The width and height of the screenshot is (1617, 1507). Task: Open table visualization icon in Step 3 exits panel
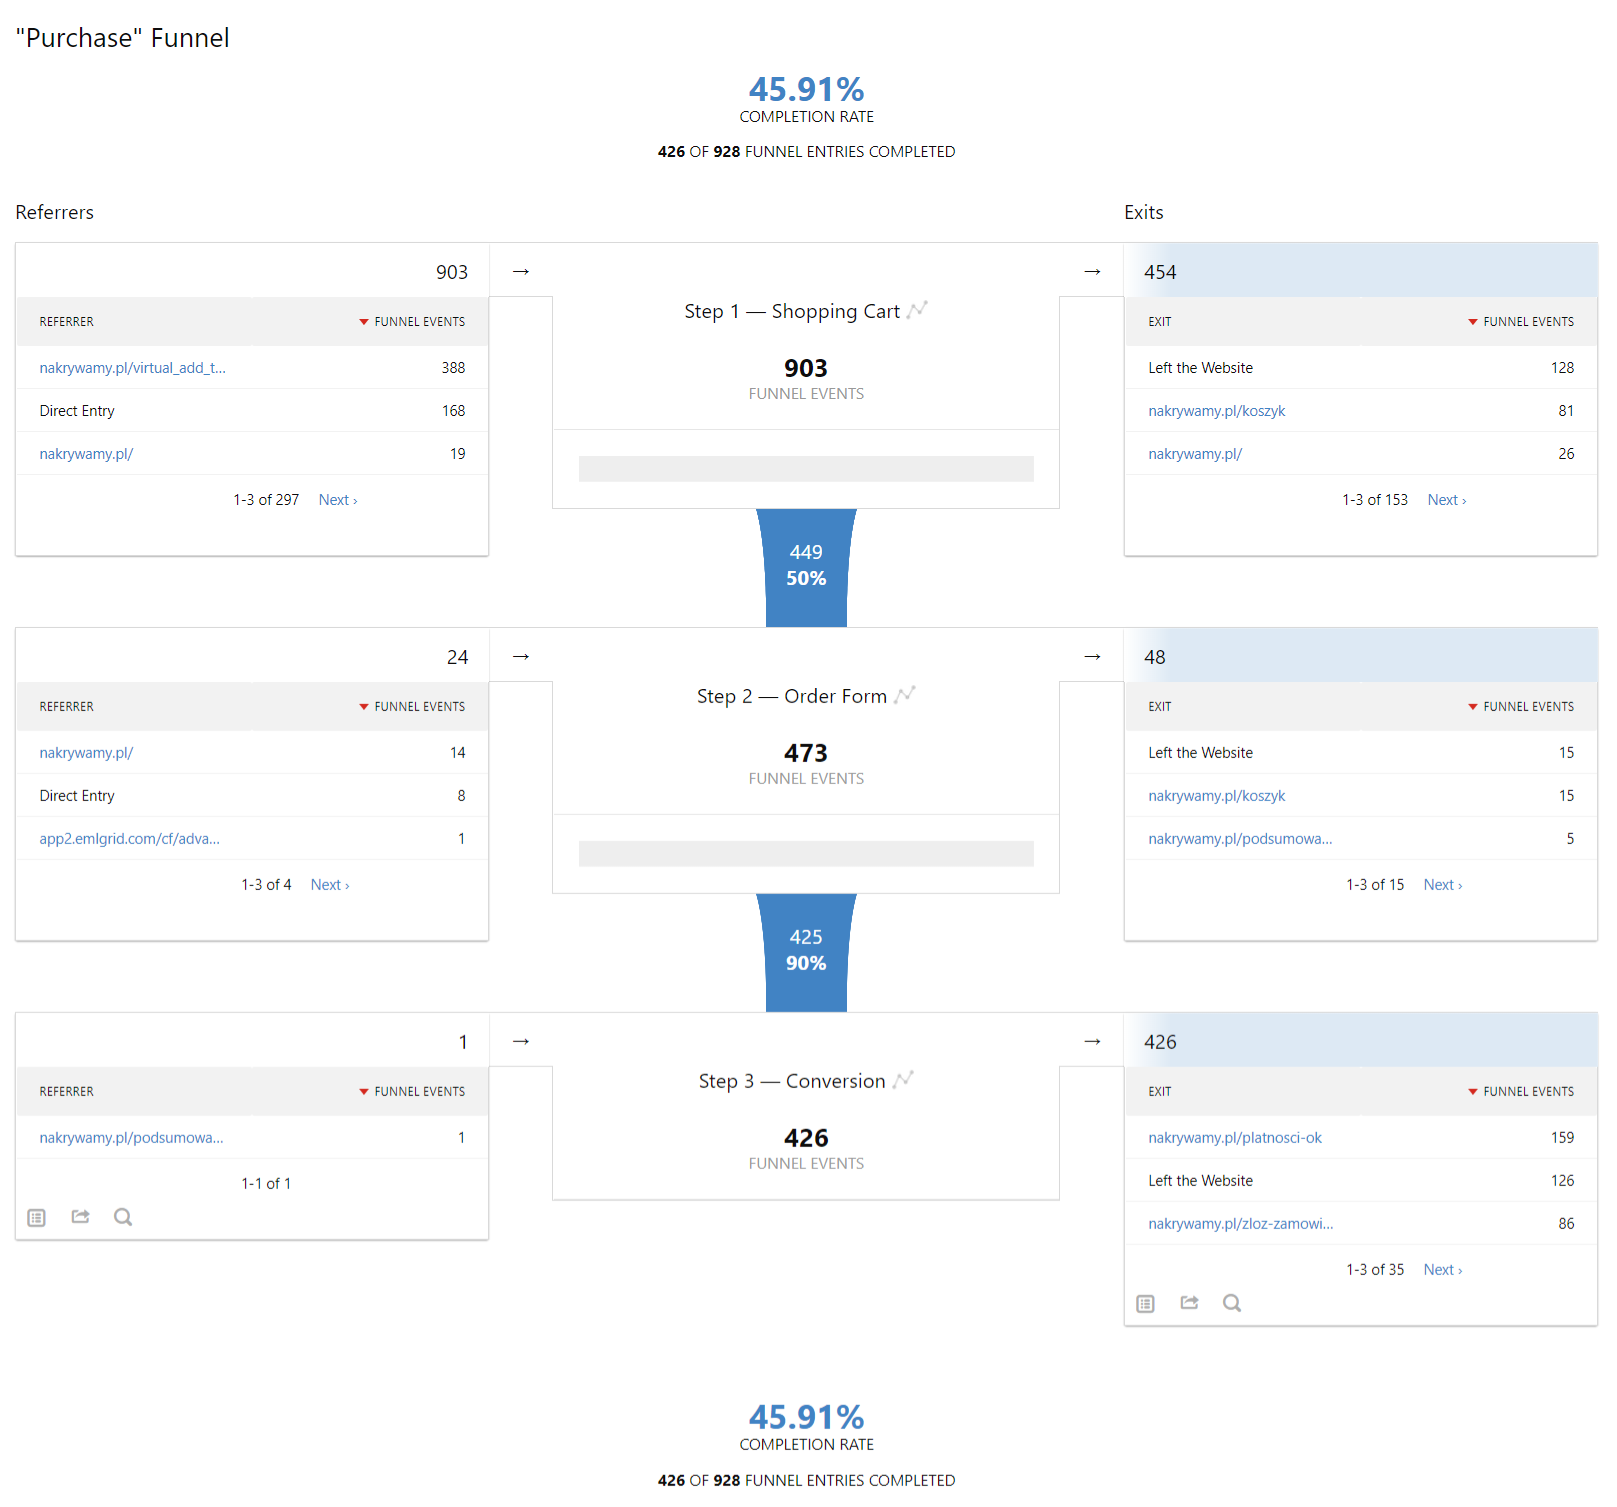1145,1303
